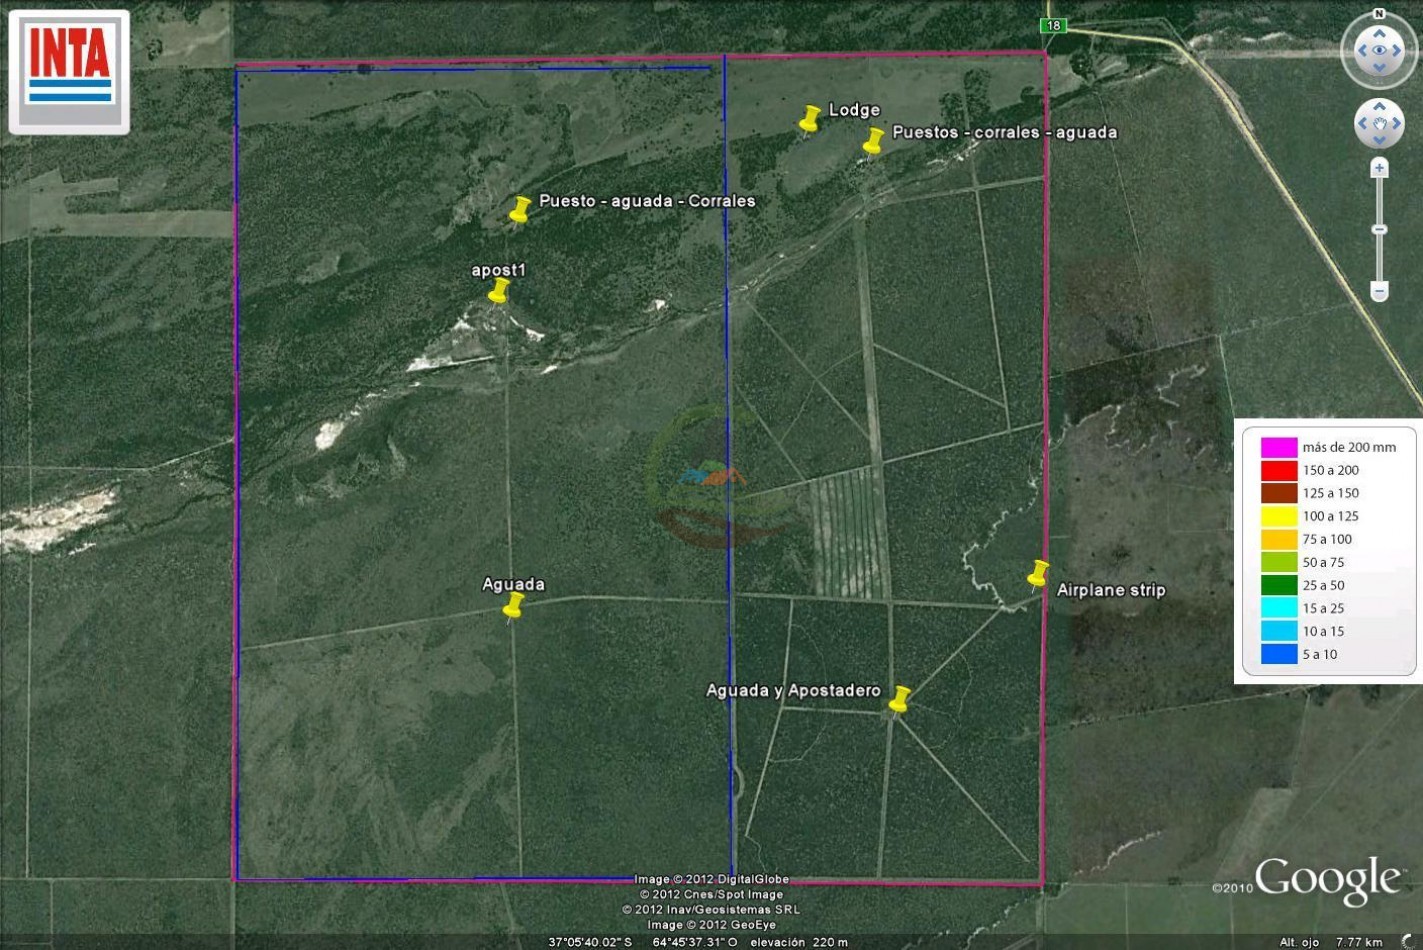
Task: Reset north using the N compass marker
Action: [1379, 14]
